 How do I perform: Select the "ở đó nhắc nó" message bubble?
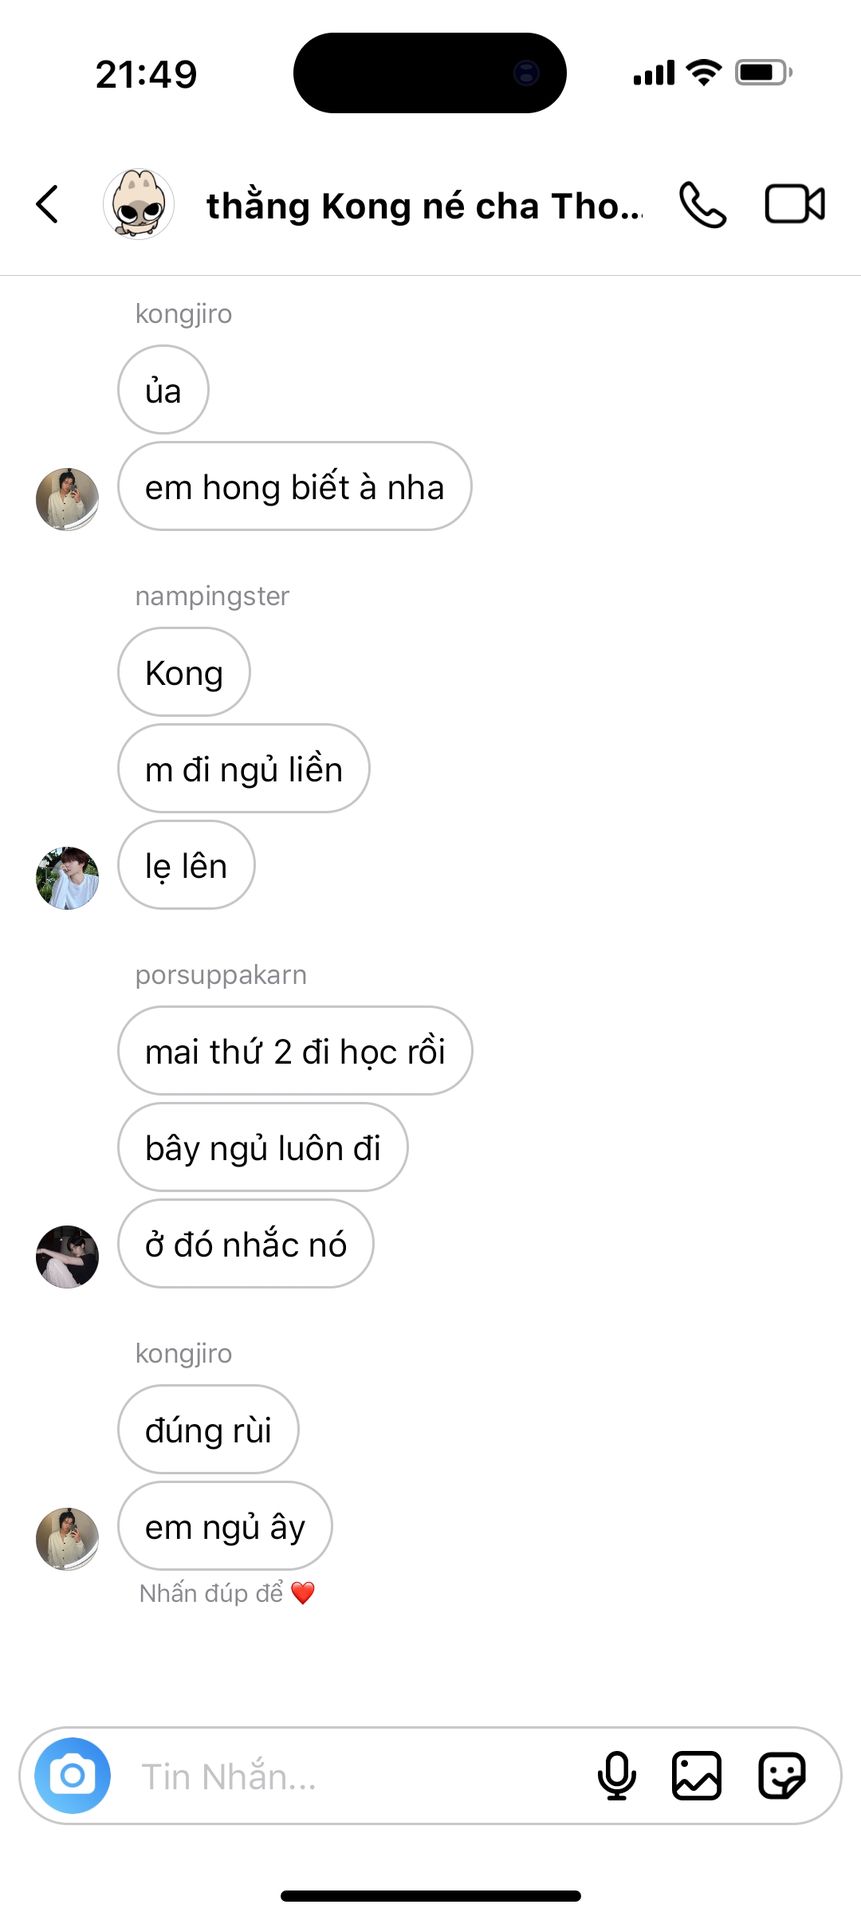point(246,1244)
